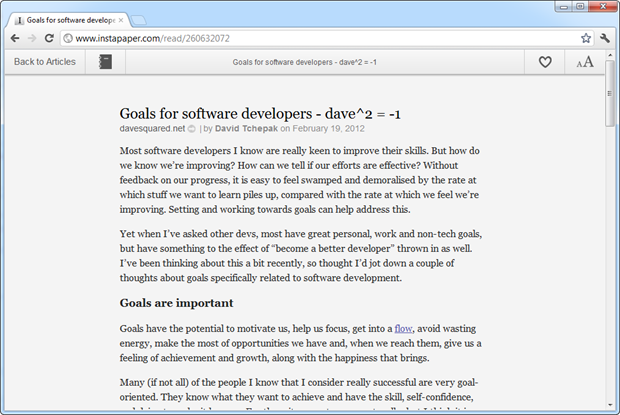Reload the Instapaper page
Viewport: 620px width, 415px height.
[x=49, y=38]
